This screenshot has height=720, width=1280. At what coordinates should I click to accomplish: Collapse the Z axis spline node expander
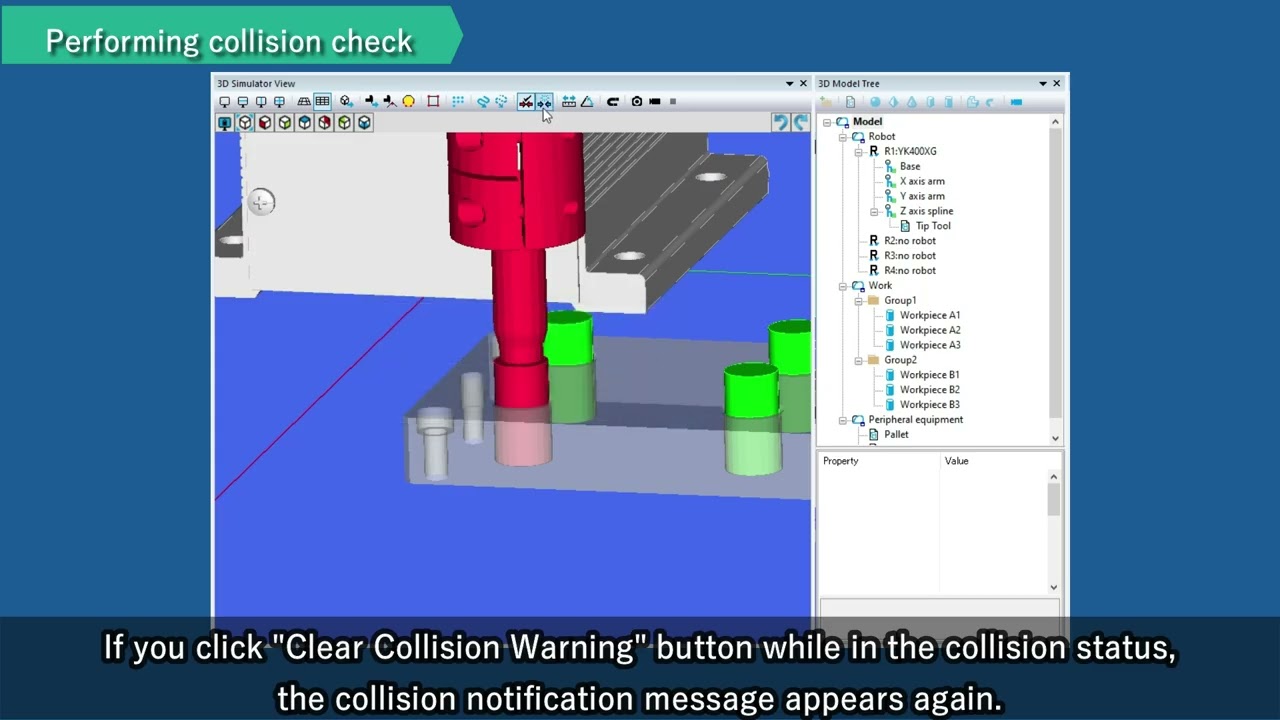pos(875,211)
